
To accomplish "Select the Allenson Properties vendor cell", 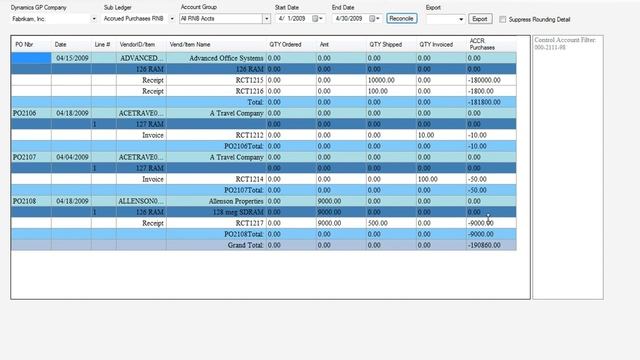I will coord(216,202).
